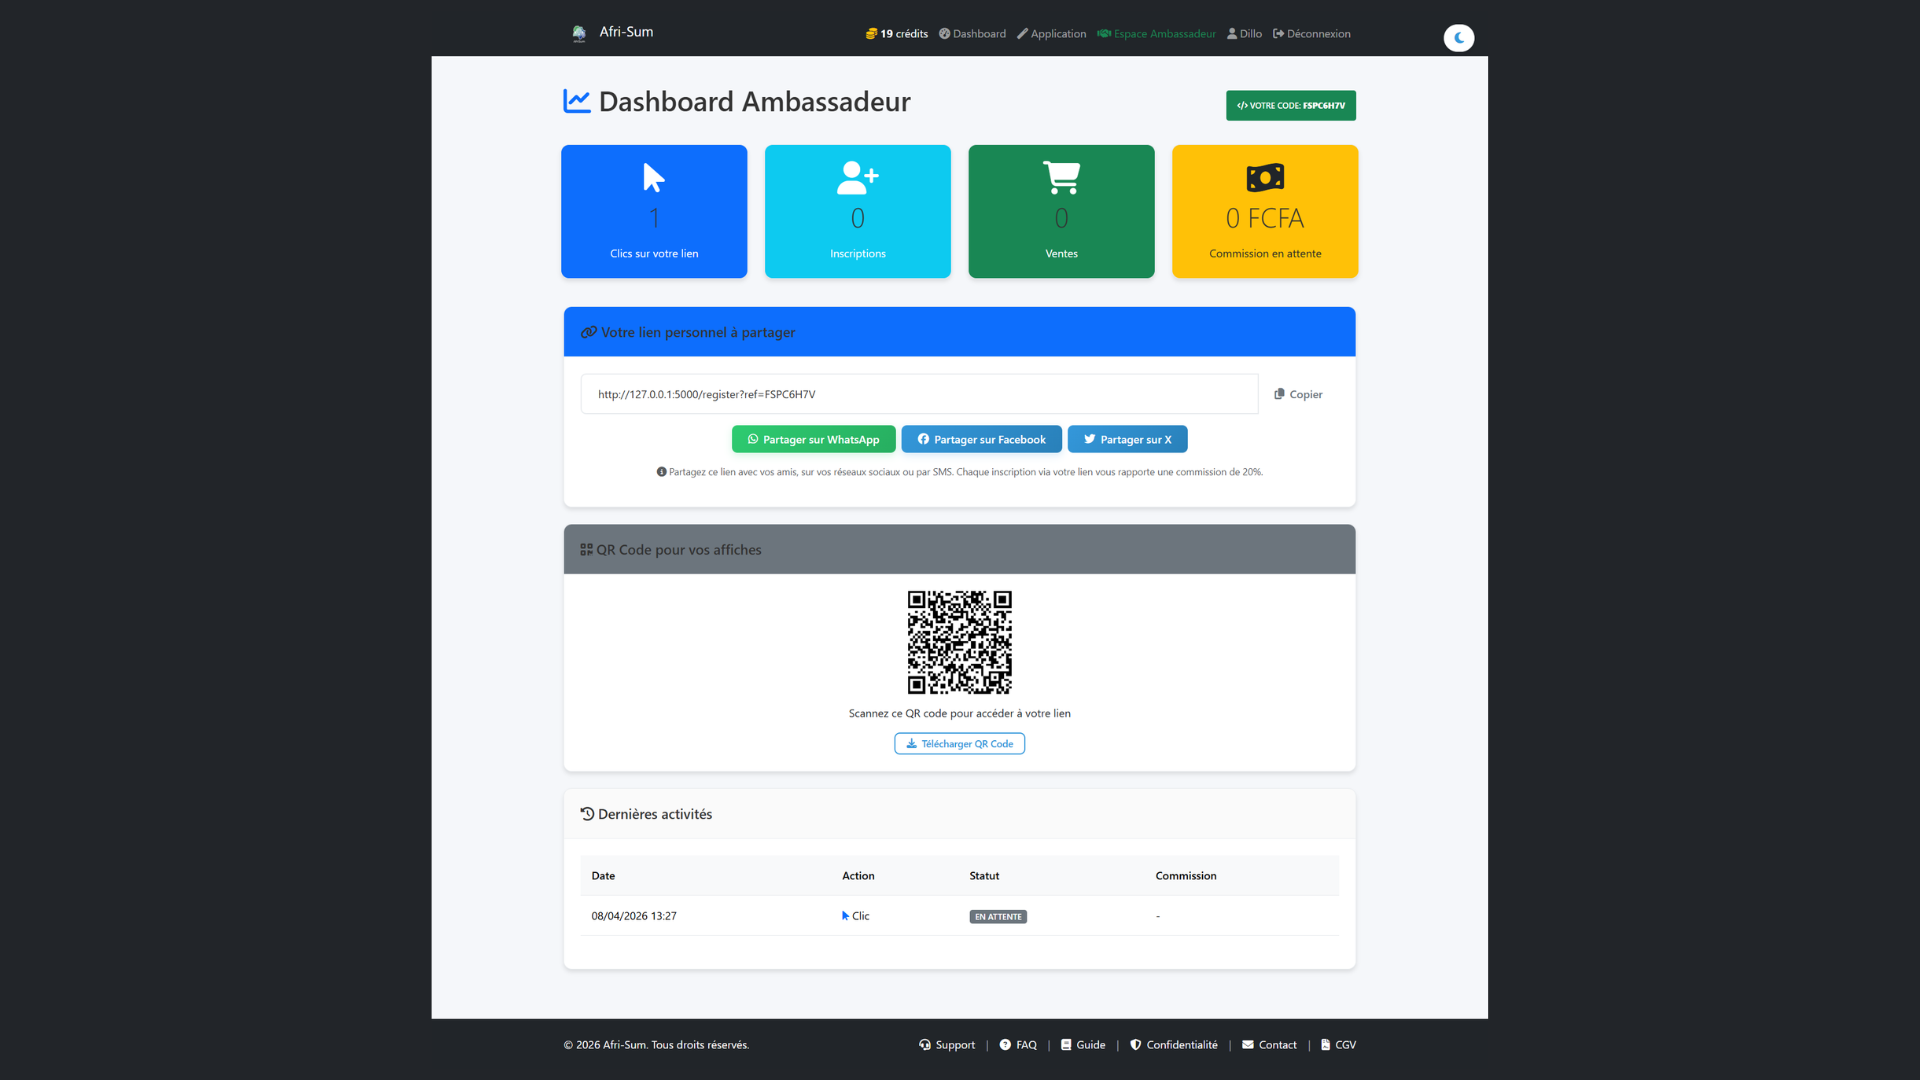Click the user-plus Inscriptions icon
Viewport: 1920px width, 1080px height.
coord(857,178)
